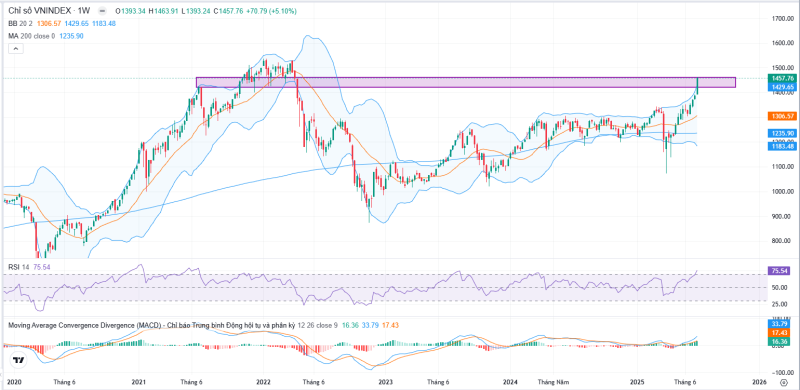Image resolution: width=800 pixels, height=390 pixels.
Task: Click the blue 33.79 MACD axis tag
Action: point(779,323)
